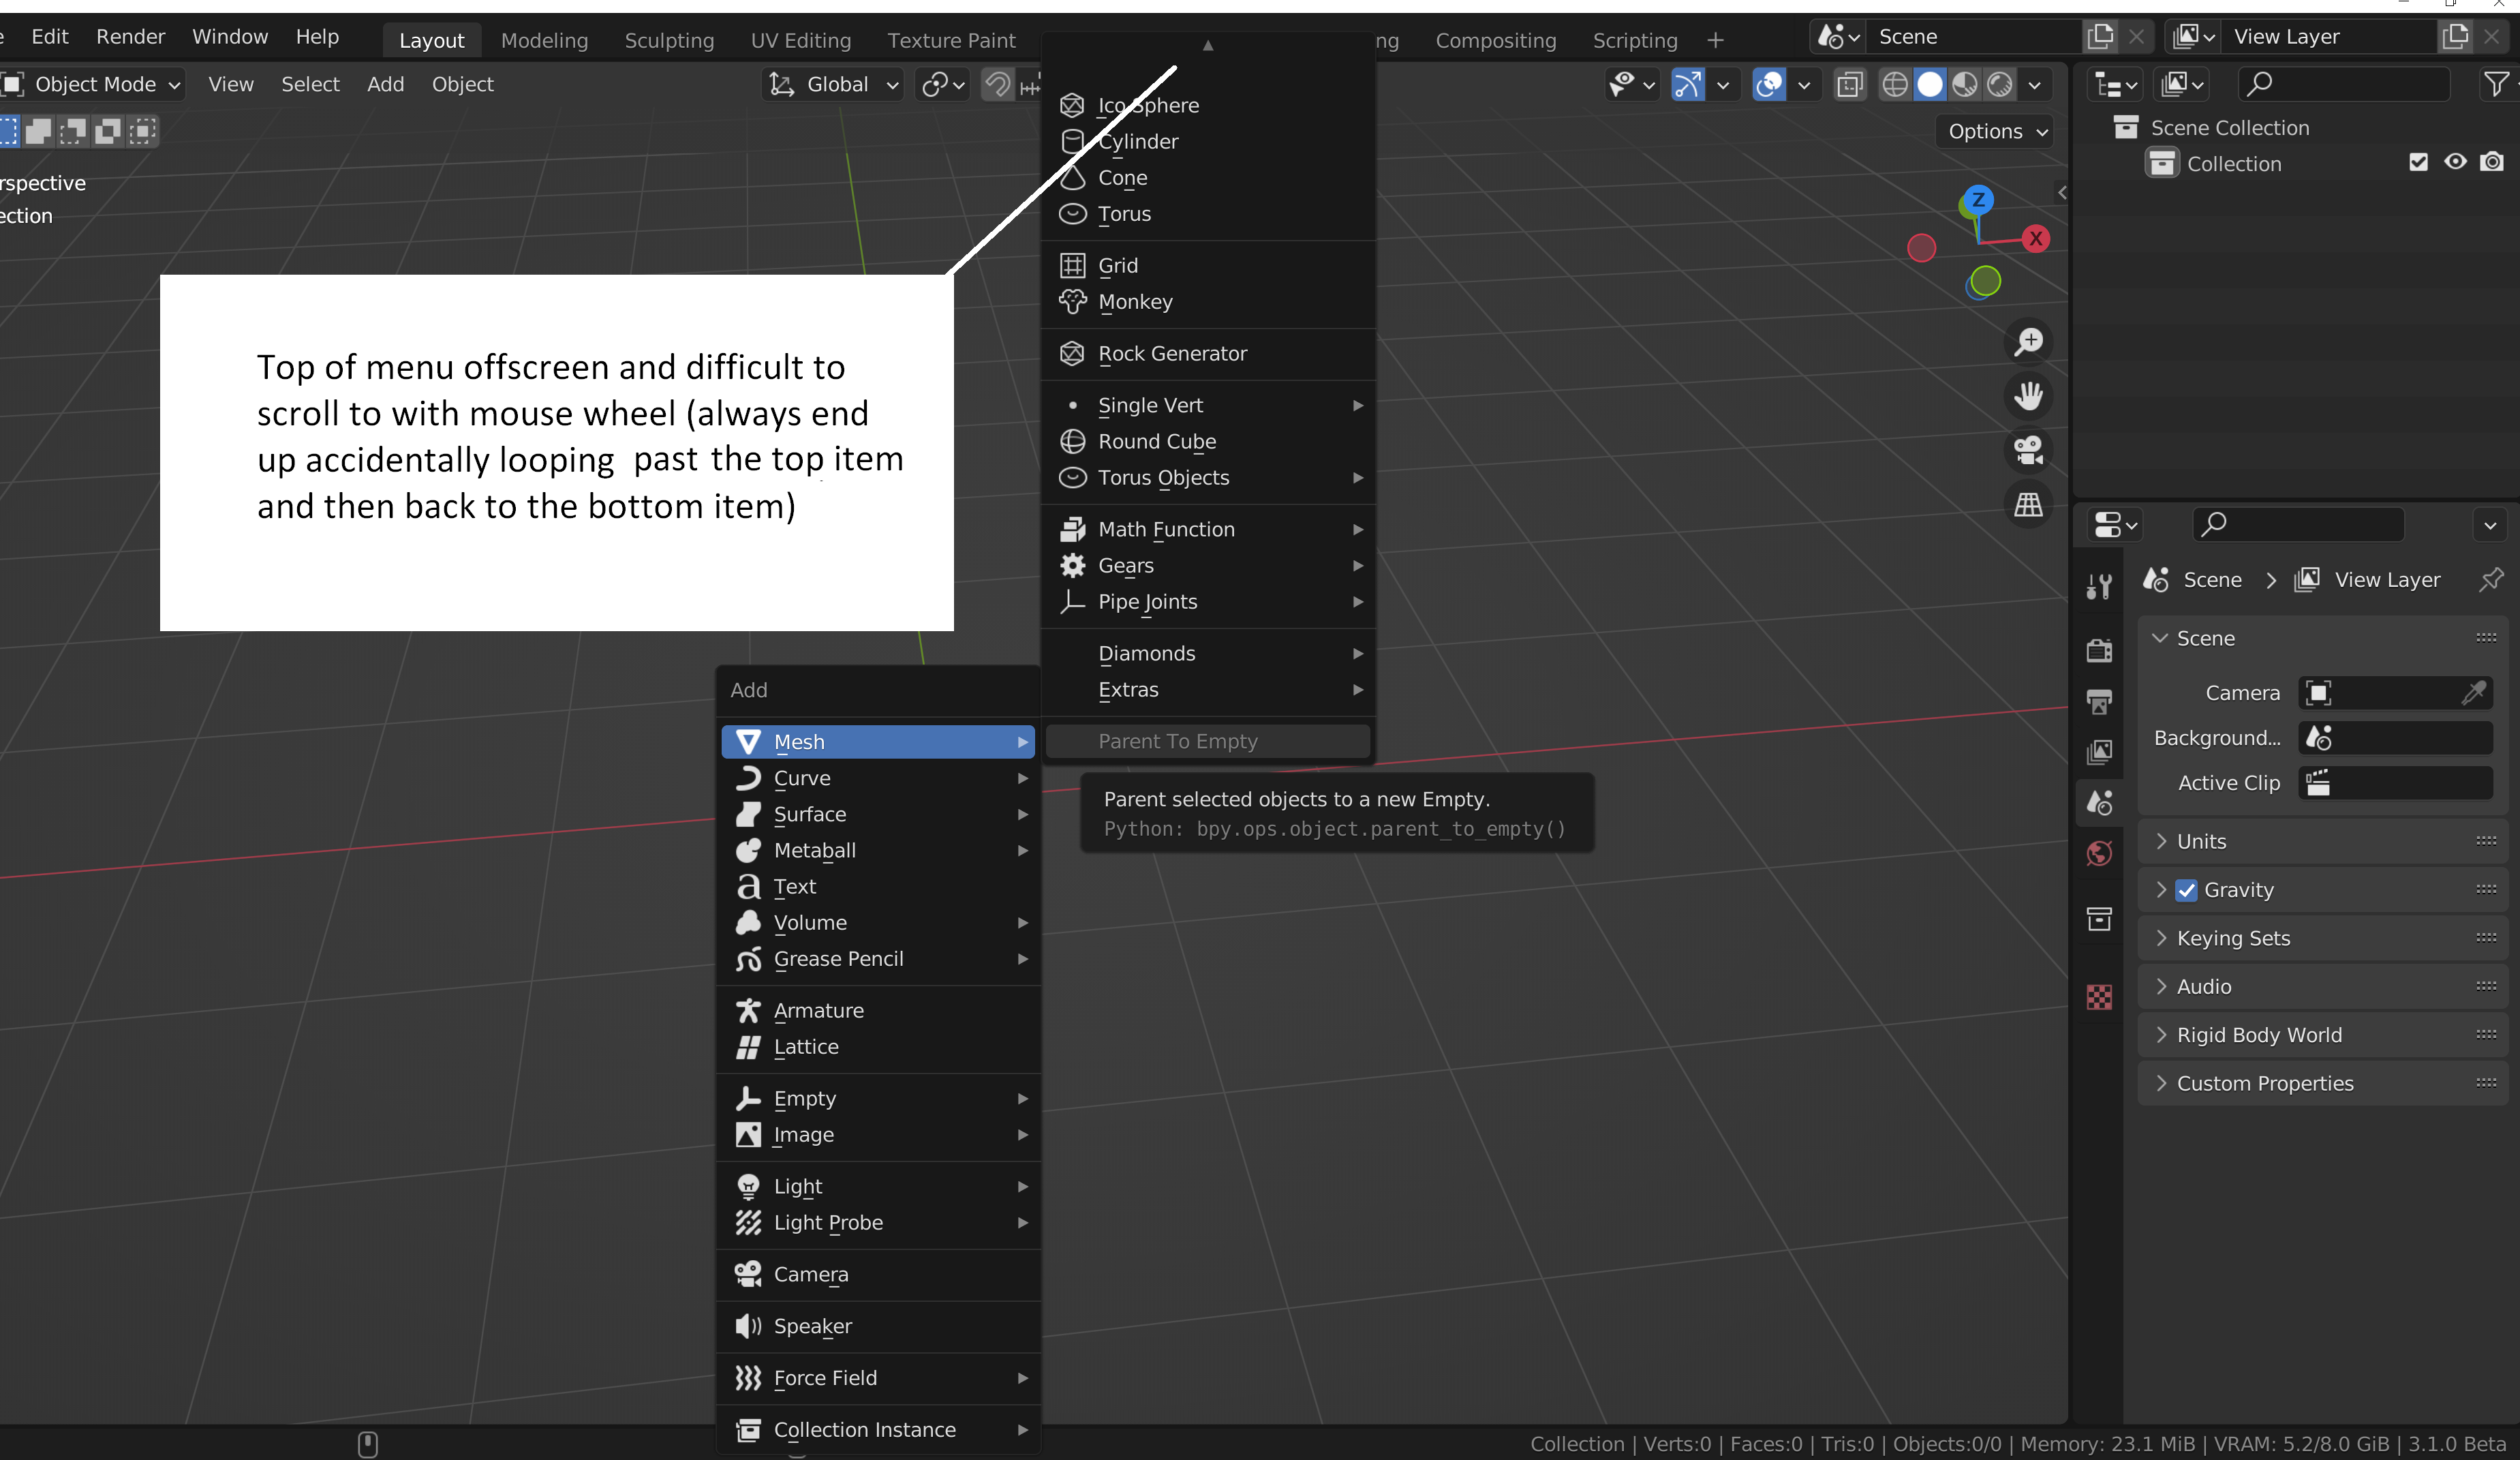Click the View menu in viewport header
The image size is (2520, 1460).
tap(231, 85)
